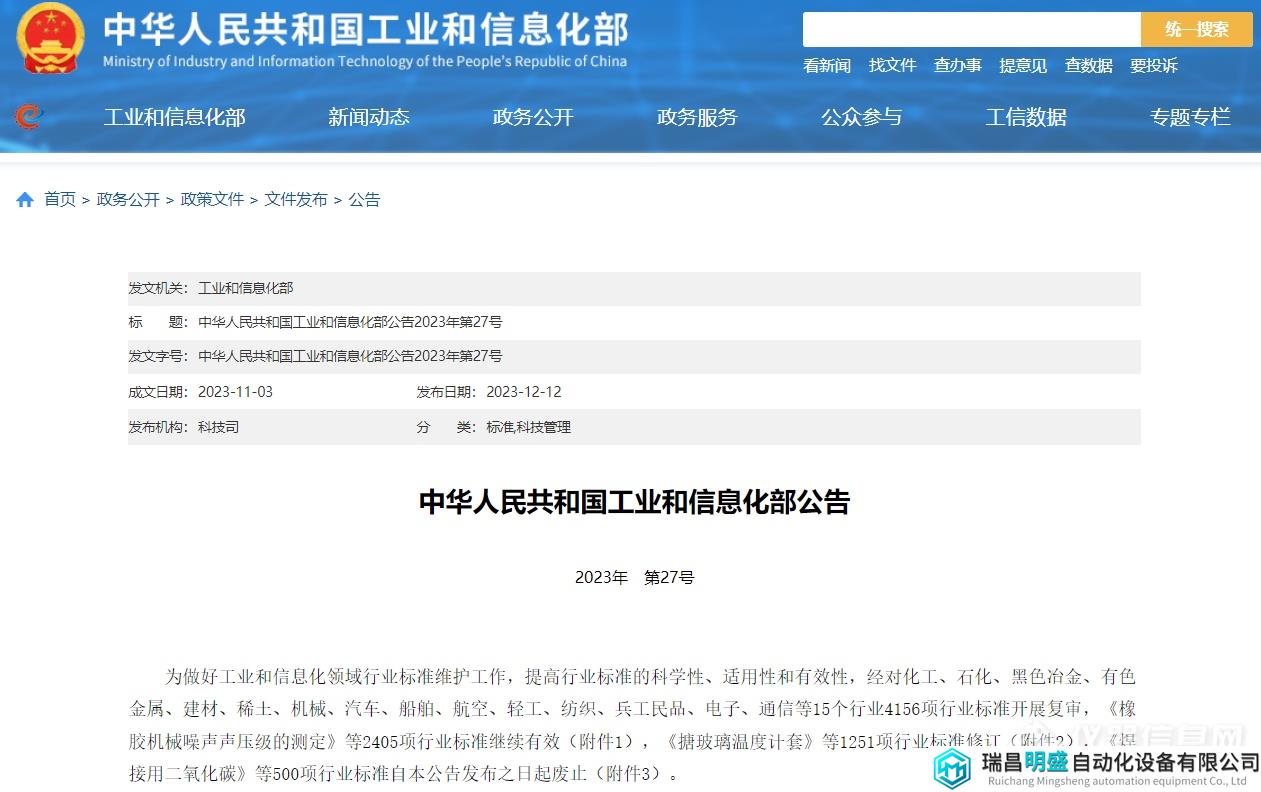This screenshot has height=792, width=1261.
Task: Switch to the 新闻动态 menu item
Action: [369, 117]
